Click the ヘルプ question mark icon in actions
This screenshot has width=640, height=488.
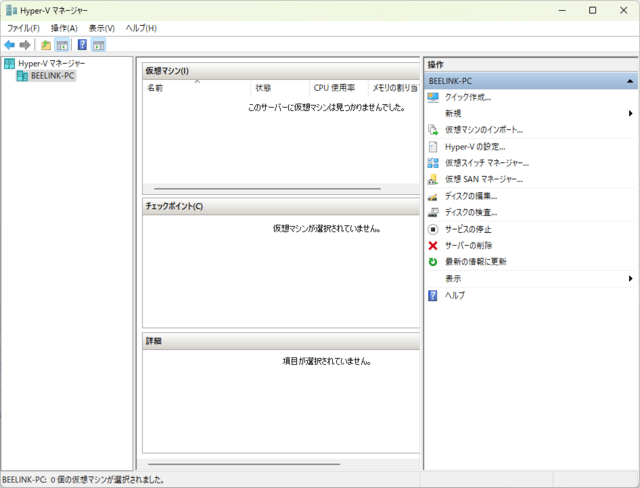click(433, 295)
